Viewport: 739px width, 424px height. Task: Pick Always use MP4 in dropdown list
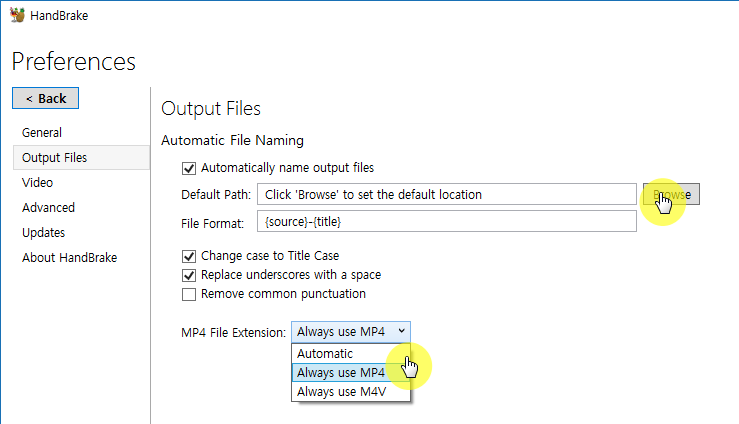(351, 372)
